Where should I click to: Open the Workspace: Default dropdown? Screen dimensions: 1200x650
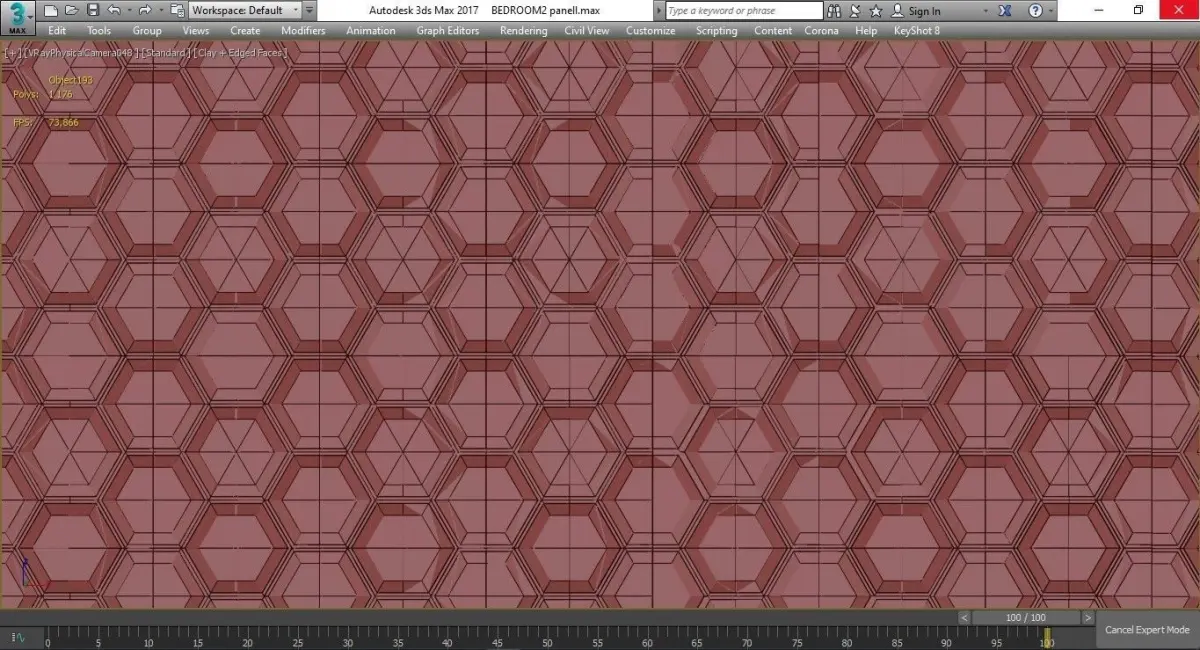click(244, 10)
